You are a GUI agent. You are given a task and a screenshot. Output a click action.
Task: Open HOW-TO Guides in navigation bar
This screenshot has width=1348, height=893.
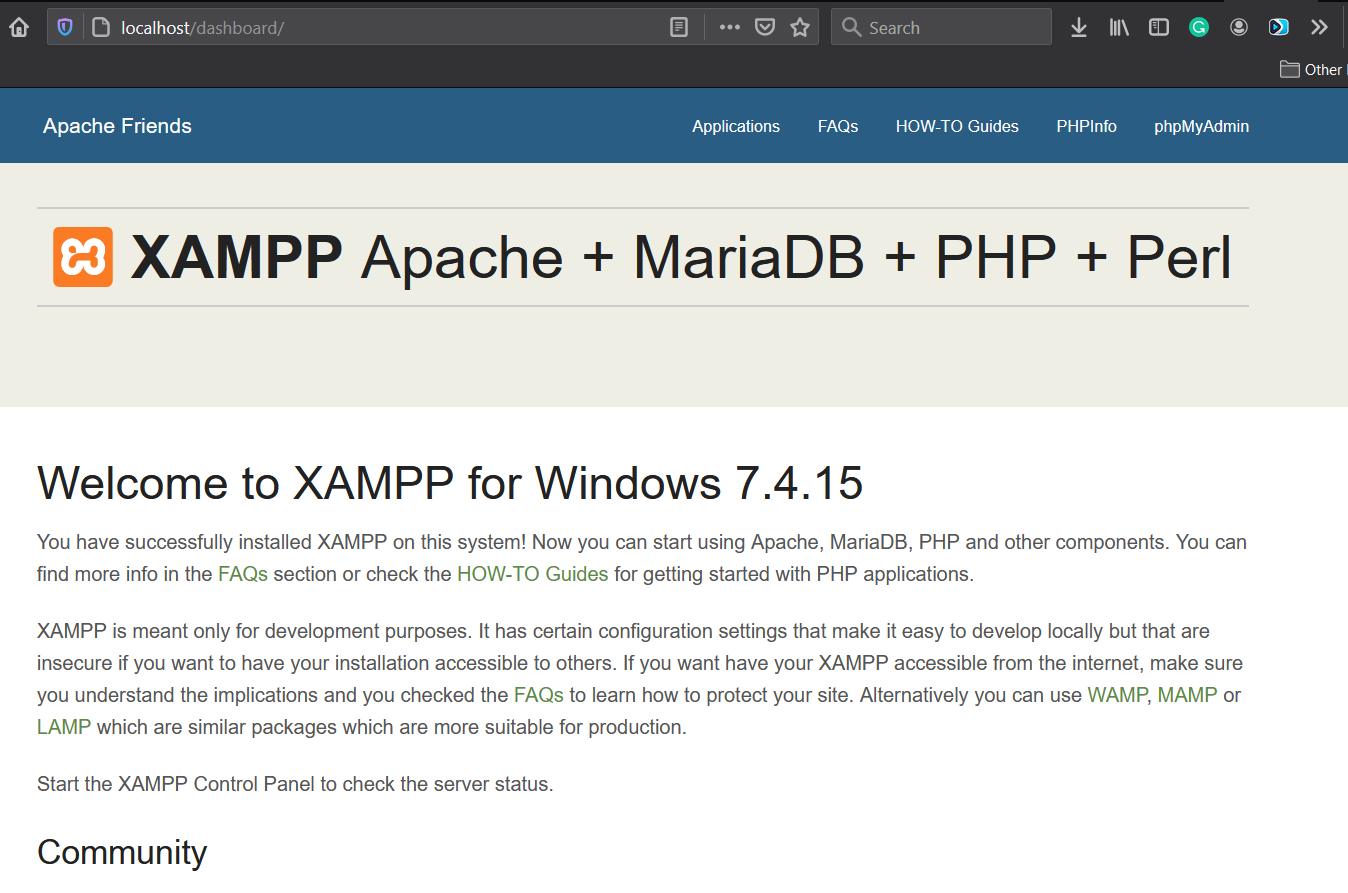coord(957,127)
